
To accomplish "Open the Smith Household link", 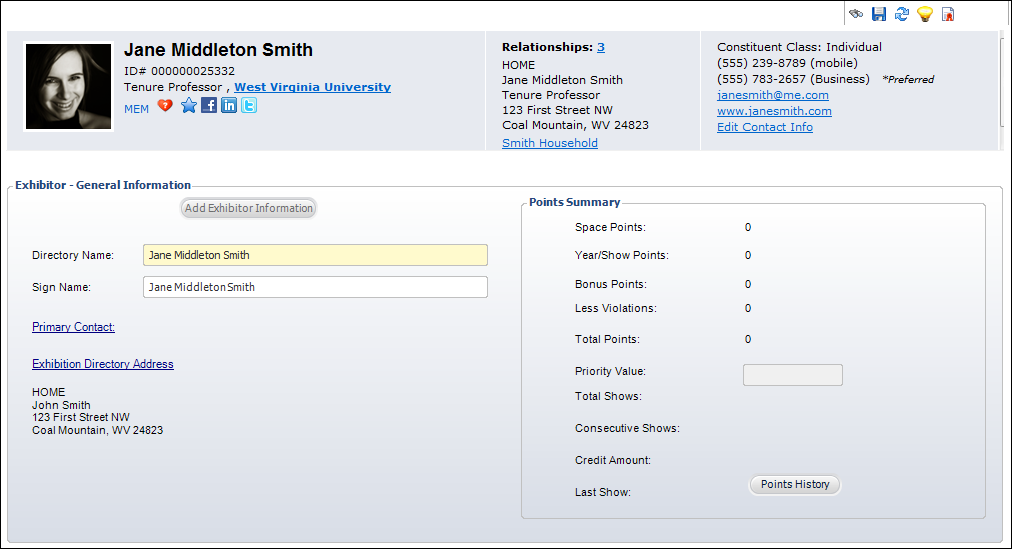I will (x=550, y=143).
